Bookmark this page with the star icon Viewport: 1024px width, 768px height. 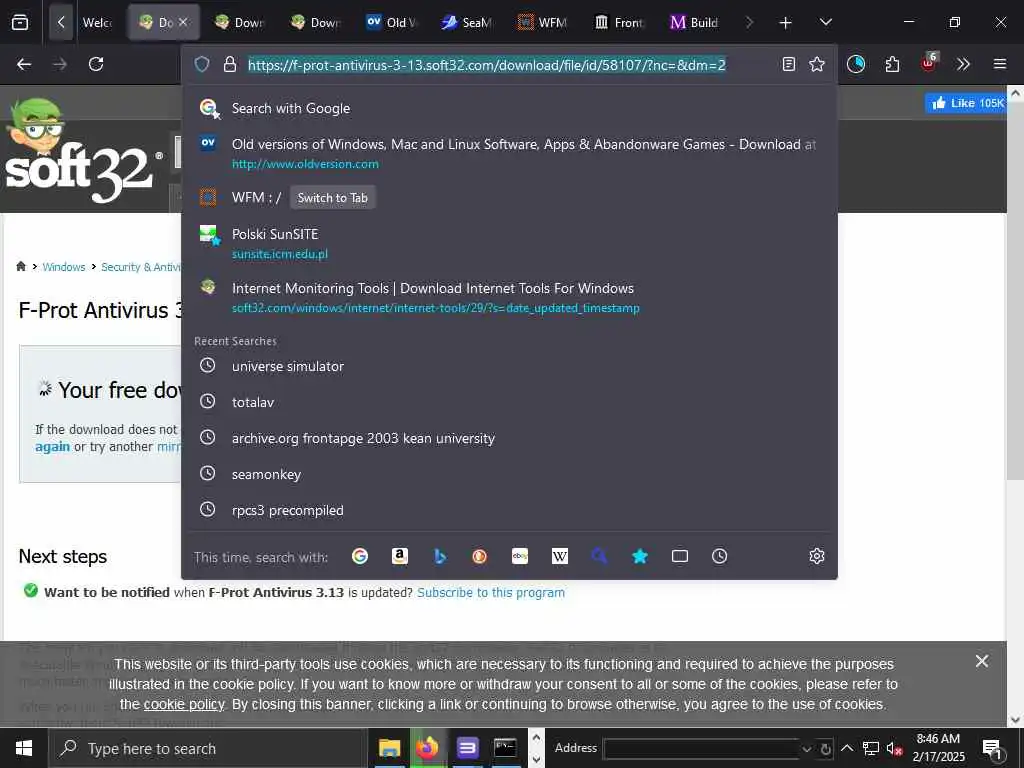pyautogui.click(x=817, y=64)
